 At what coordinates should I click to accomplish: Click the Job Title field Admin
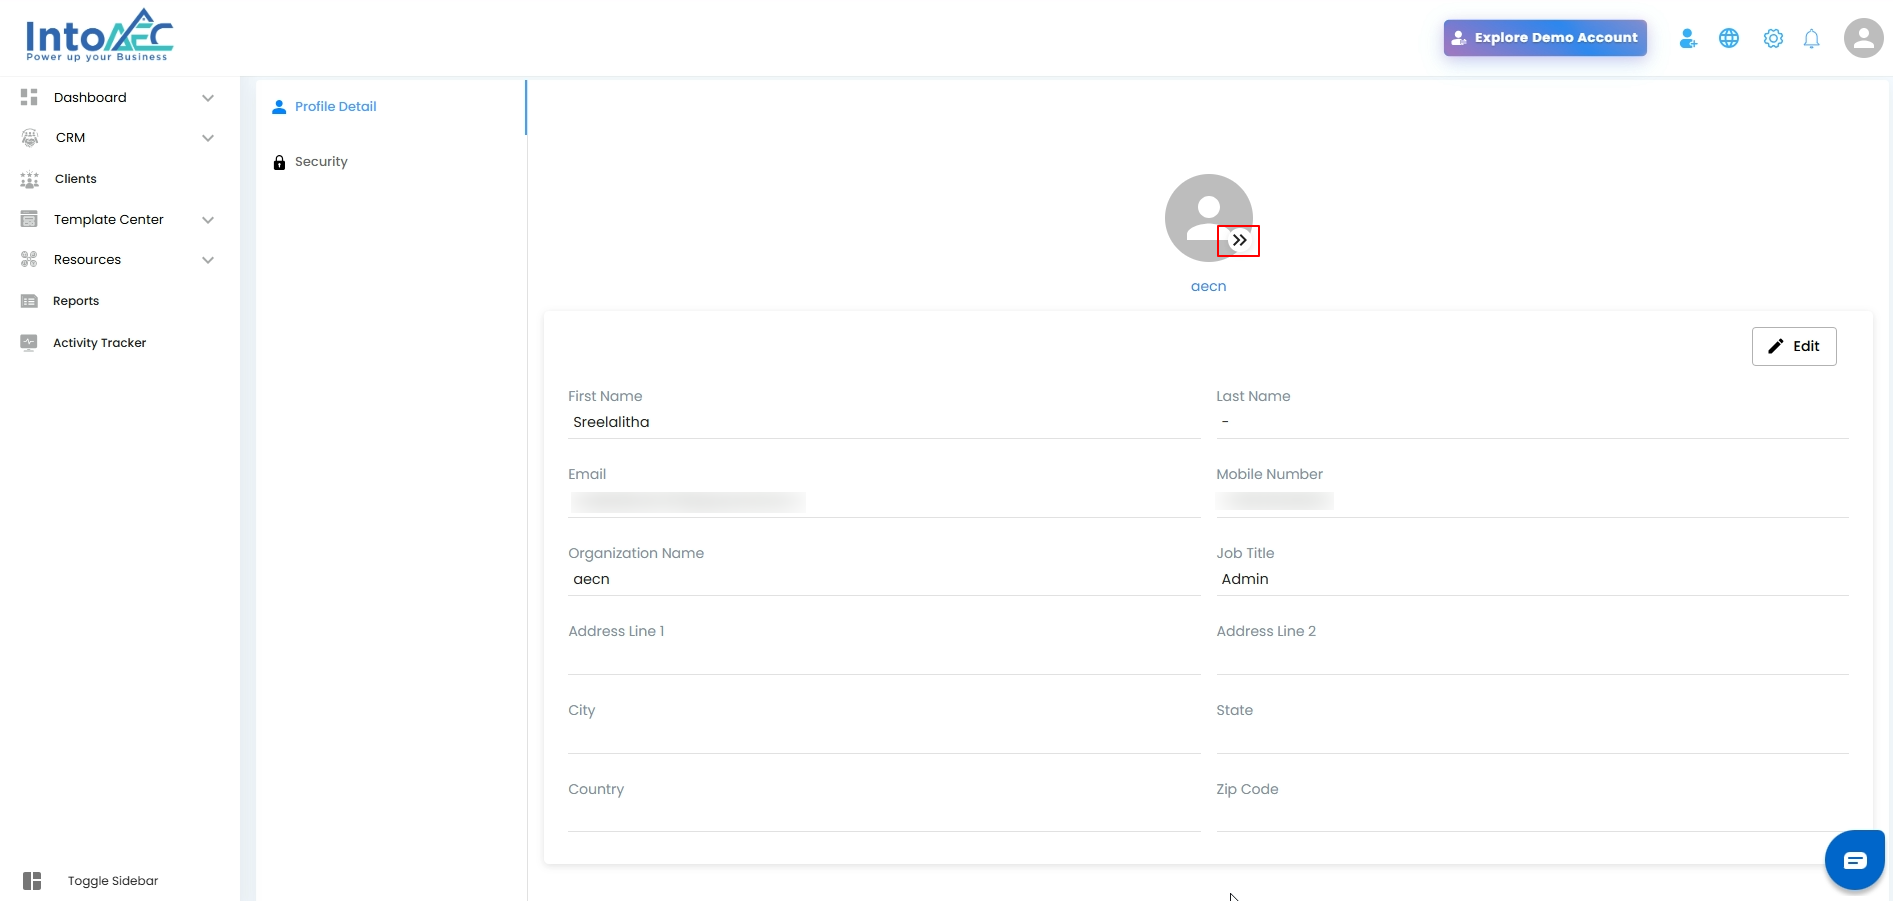1532,579
